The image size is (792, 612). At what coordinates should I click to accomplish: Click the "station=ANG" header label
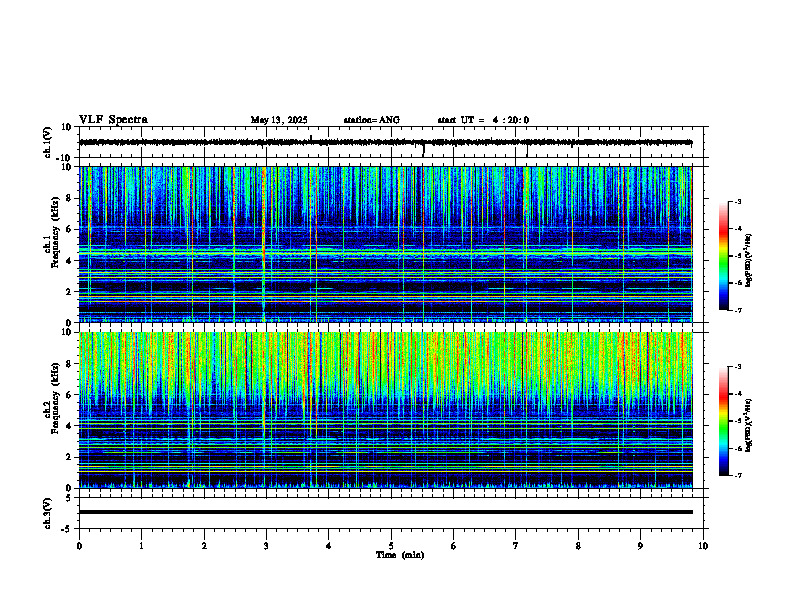371,120
